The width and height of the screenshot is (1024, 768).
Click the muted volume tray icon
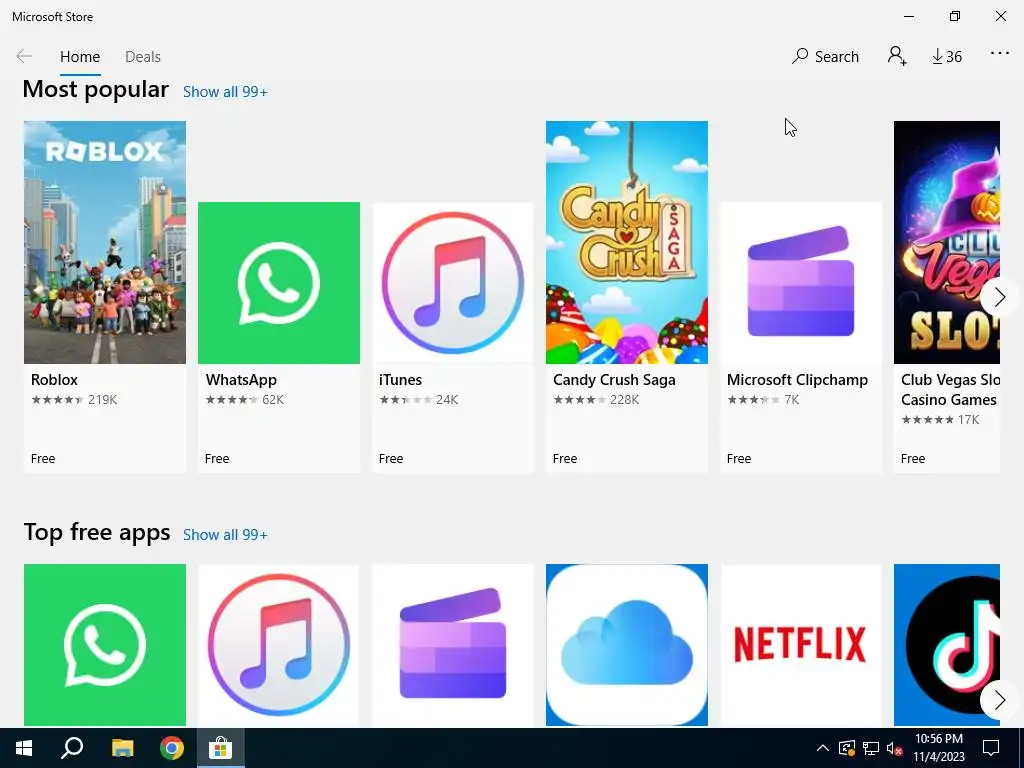point(894,748)
